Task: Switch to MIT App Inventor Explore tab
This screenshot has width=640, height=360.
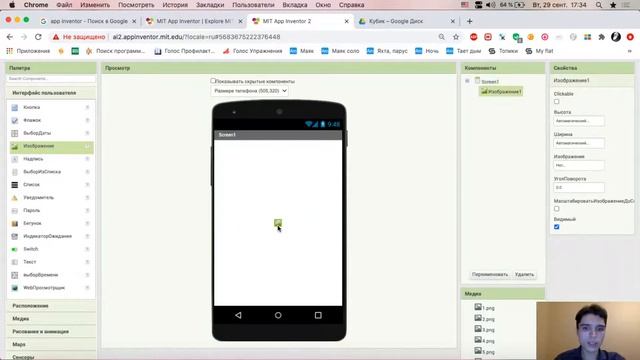Action: coord(194,21)
